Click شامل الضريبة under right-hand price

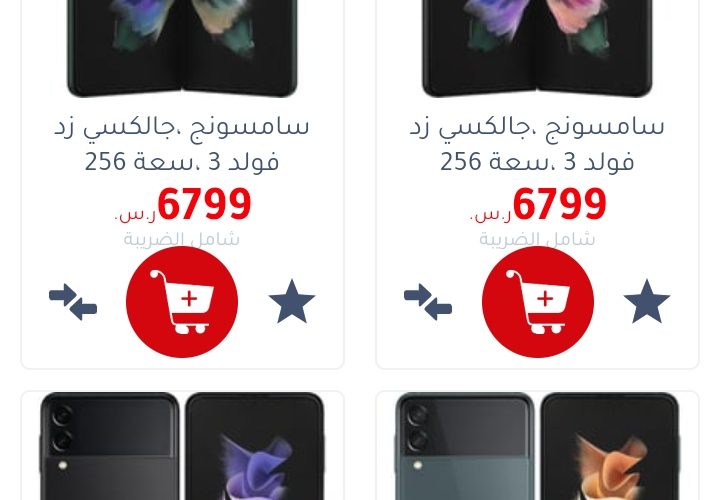pyautogui.click(x=537, y=239)
